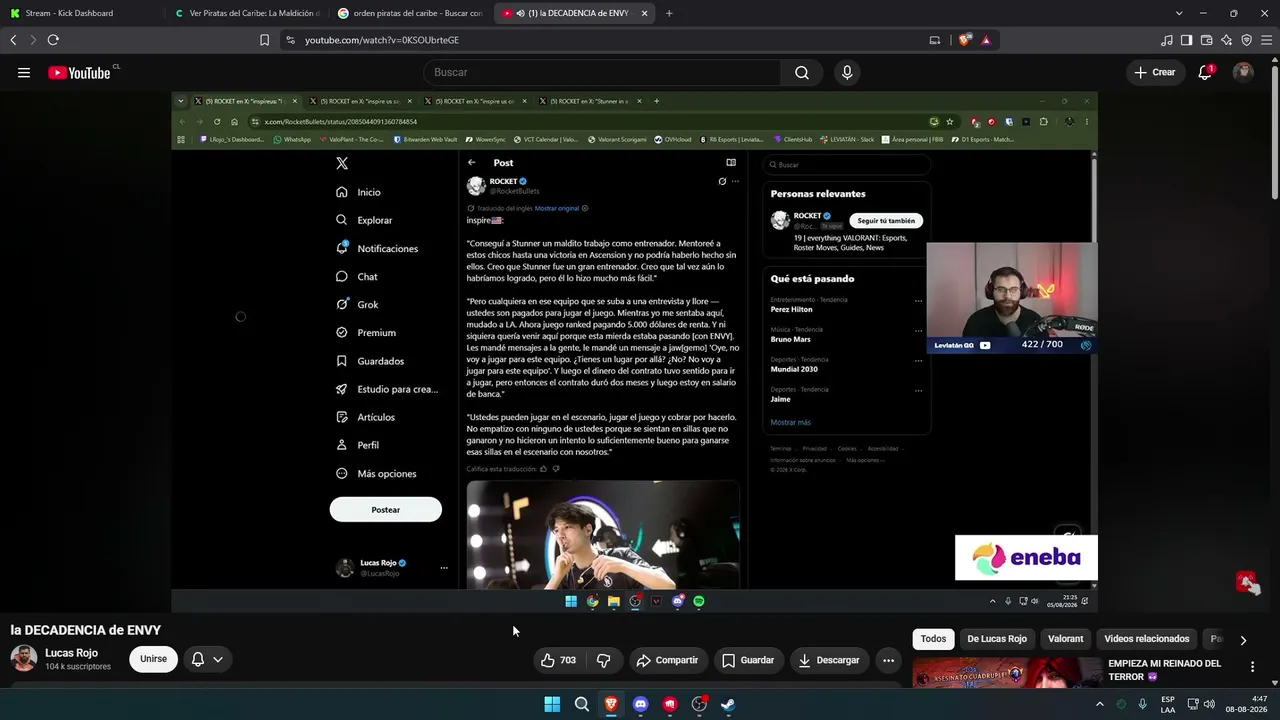Open options for the recommended video
The height and width of the screenshot is (720, 1280).
pyautogui.click(x=1252, y=667)
